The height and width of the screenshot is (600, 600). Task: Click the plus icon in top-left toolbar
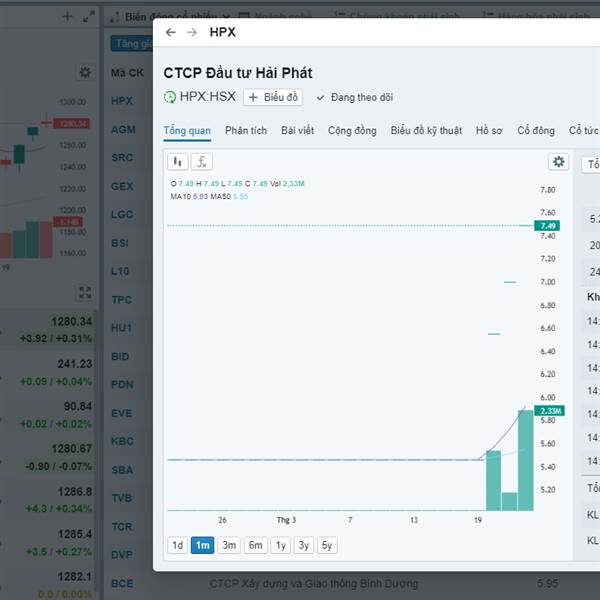tap(67, 16)
